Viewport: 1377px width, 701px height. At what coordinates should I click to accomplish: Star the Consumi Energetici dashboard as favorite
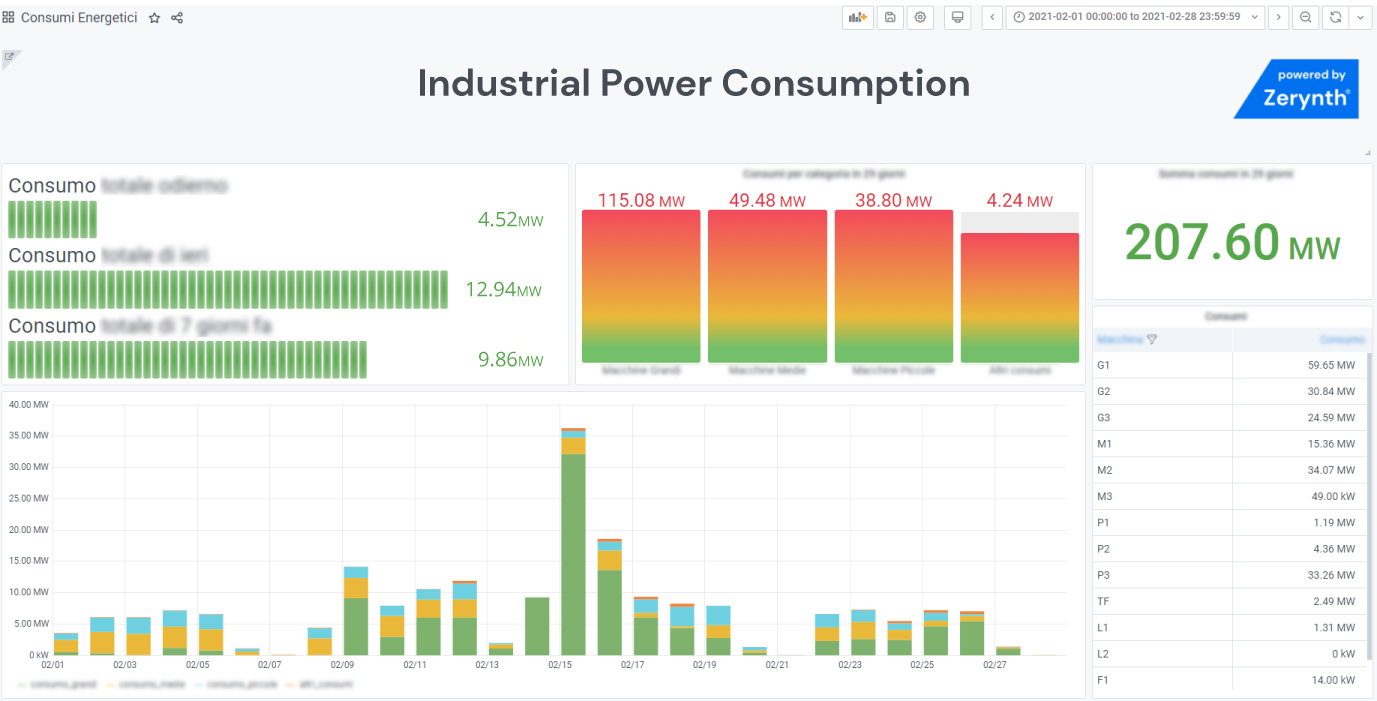coord(153,17)
